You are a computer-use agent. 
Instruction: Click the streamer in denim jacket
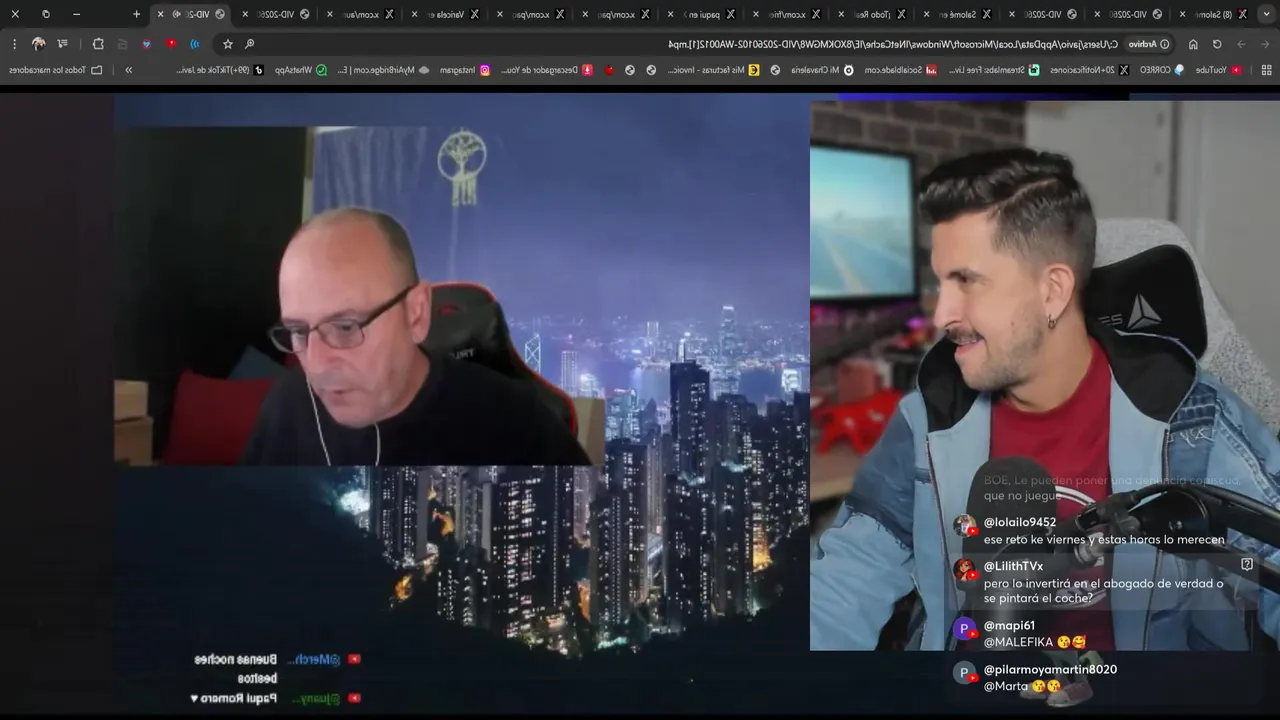tap(1044, 375)
